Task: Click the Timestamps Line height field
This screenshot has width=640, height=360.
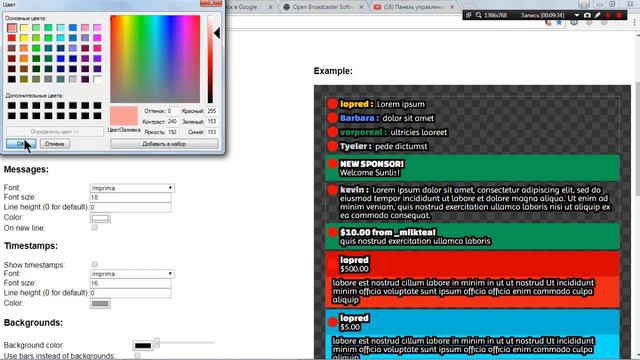Action: tap(130, 293)
